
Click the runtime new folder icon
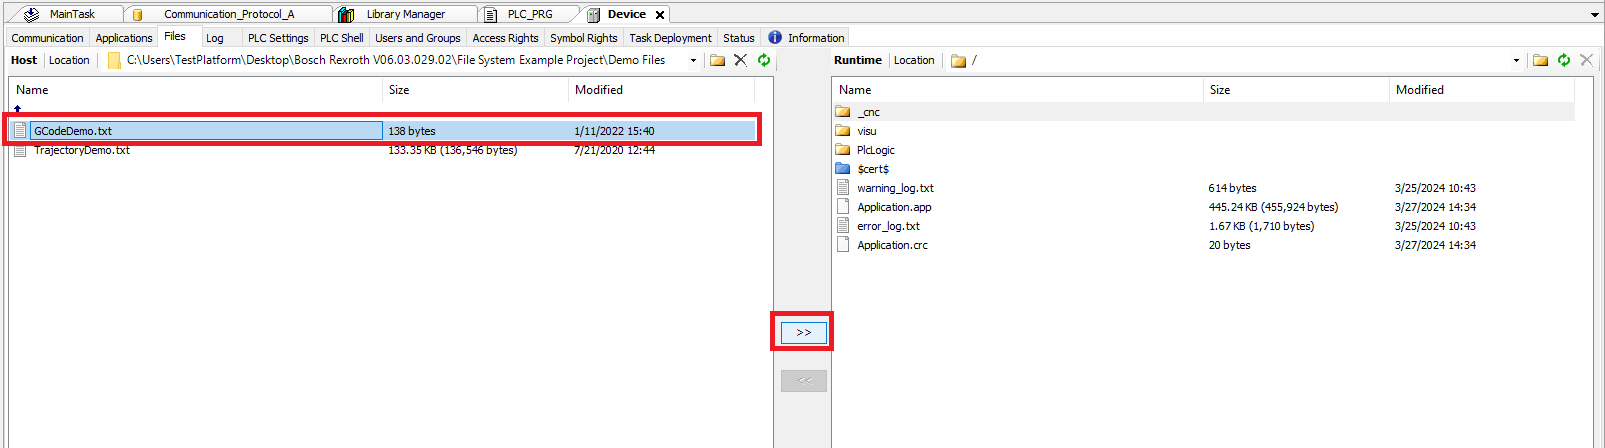tap(1540, 60)
